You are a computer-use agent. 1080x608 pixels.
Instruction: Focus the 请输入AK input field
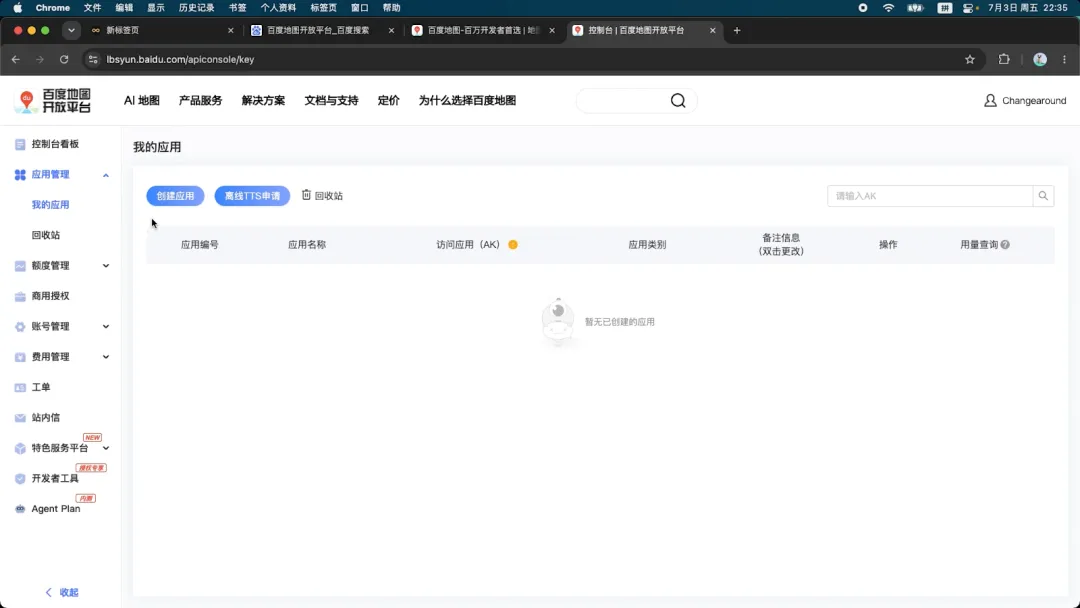pyautogui.click(x=930, y=196)
